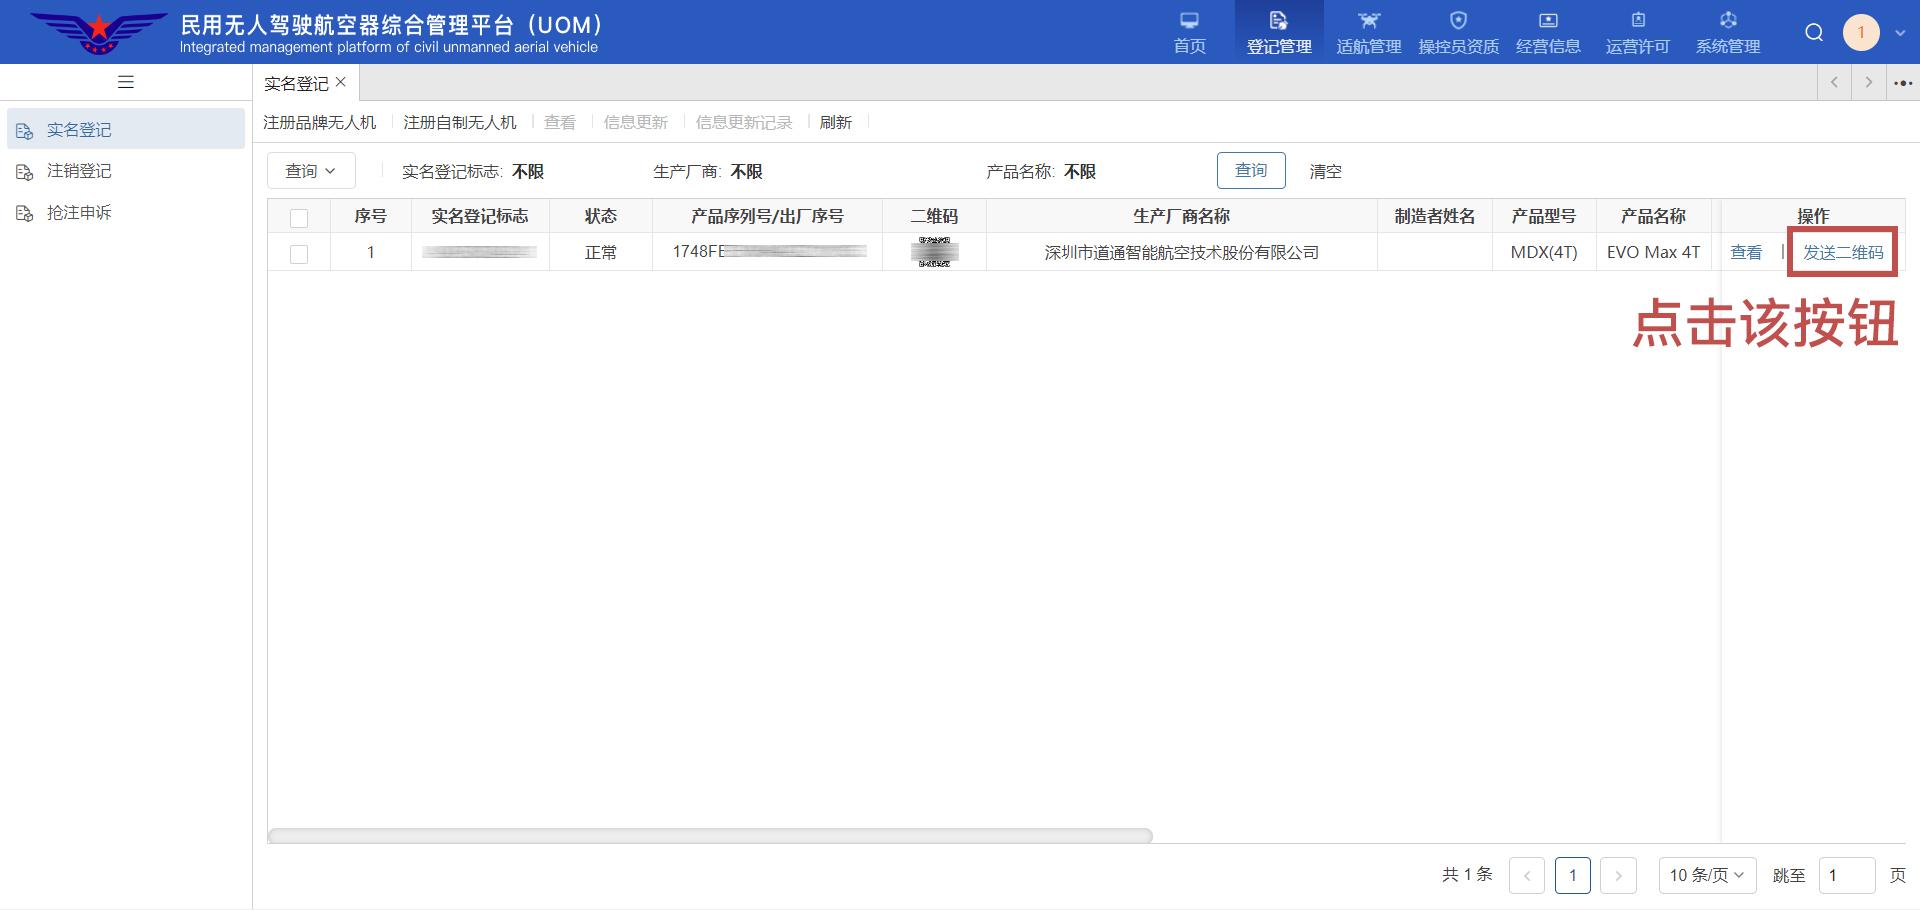This screenshot has width=1920, height=910.
Task: Open 经营信息 icon in top navigation
Action: tap(1548, 21)
